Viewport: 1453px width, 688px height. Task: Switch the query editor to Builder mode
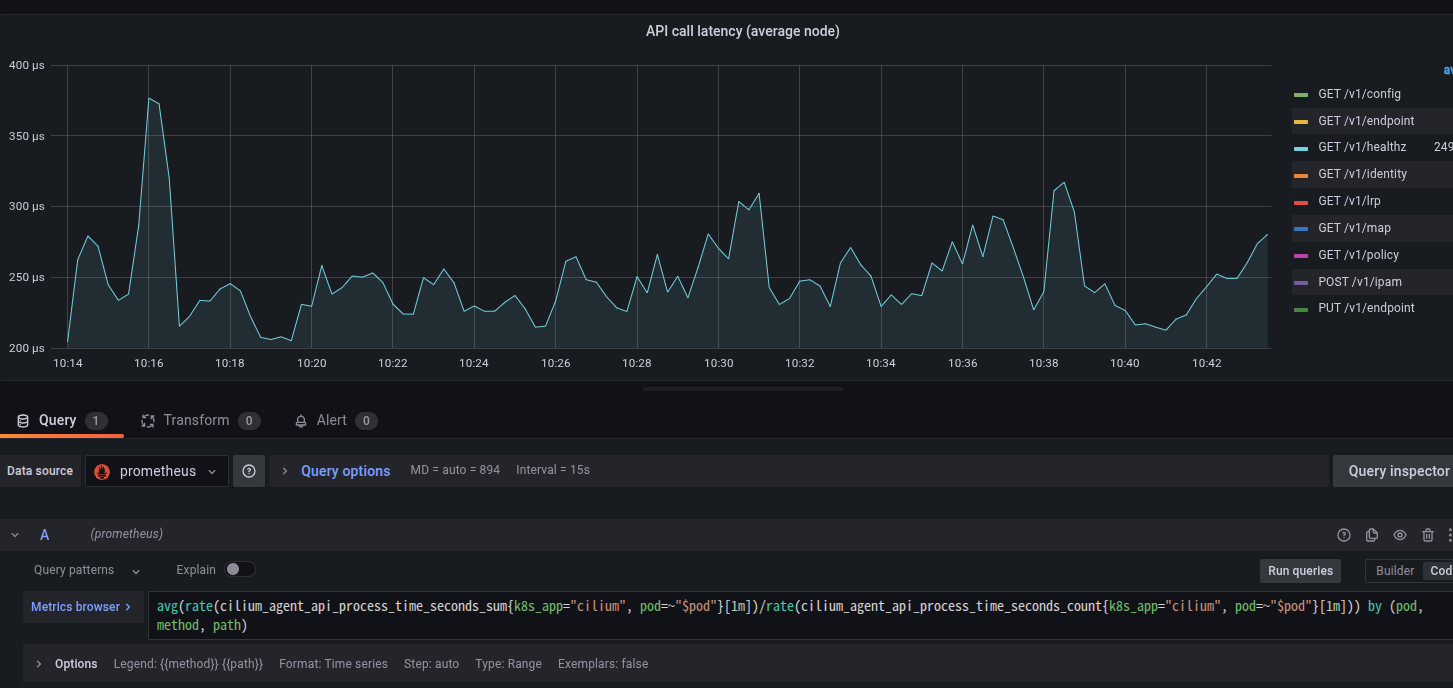click(1395, 570)
